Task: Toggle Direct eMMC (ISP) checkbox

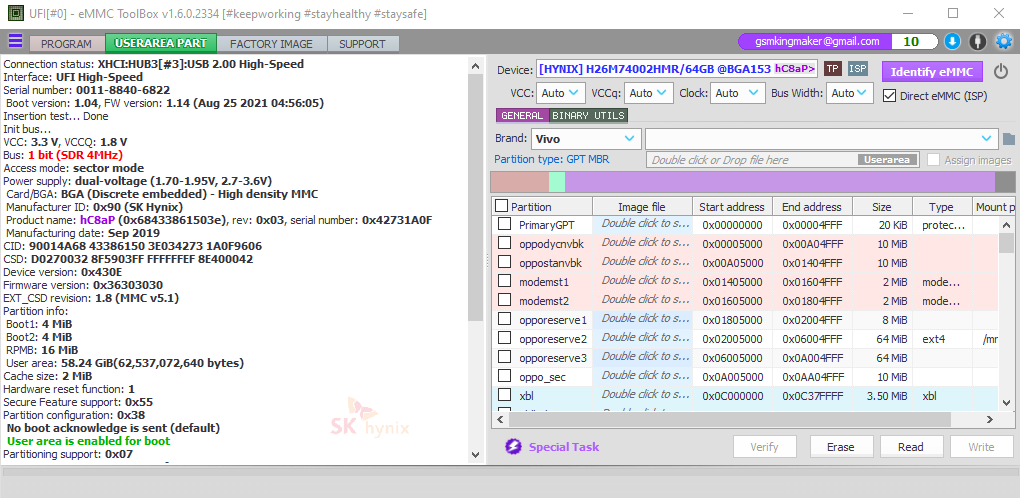Action: pos(889,96)
